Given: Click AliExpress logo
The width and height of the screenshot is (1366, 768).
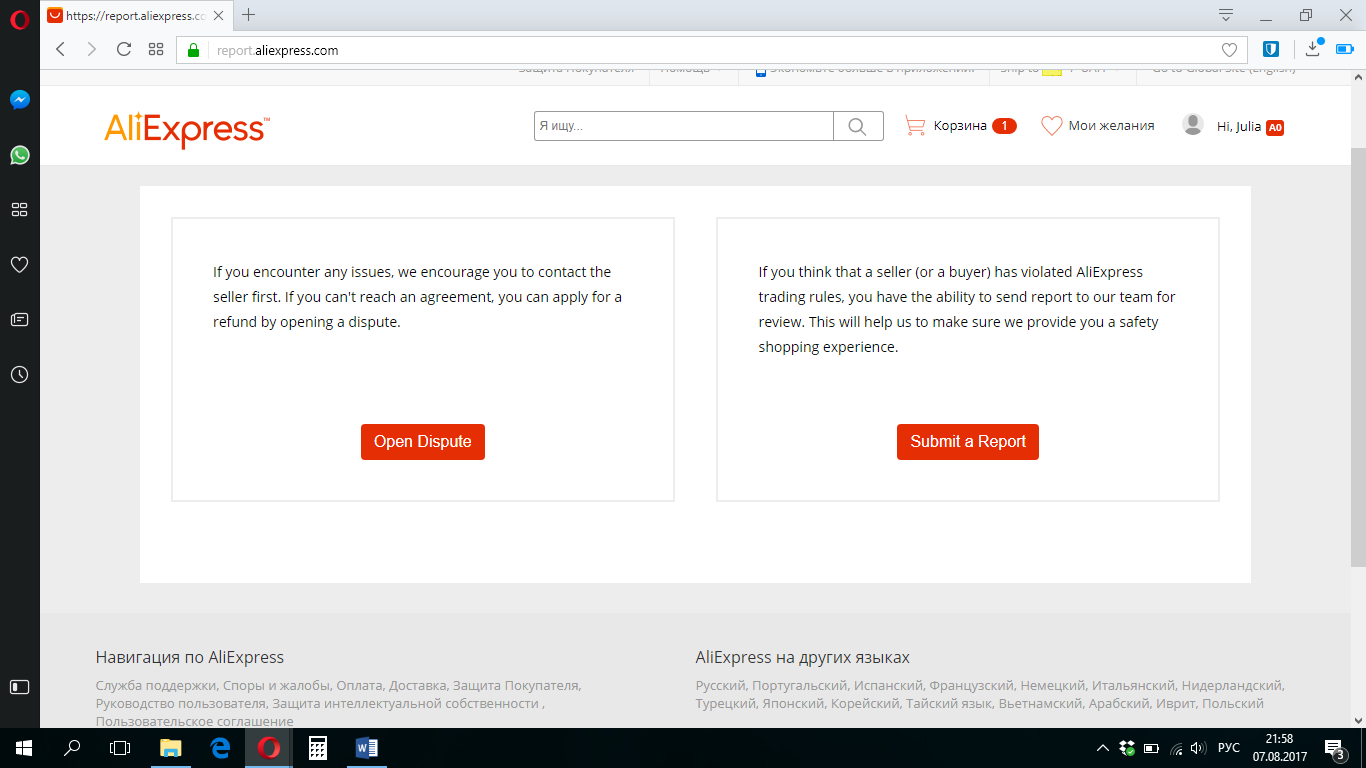Looking at the screenshot, I should tap(187, 129).
